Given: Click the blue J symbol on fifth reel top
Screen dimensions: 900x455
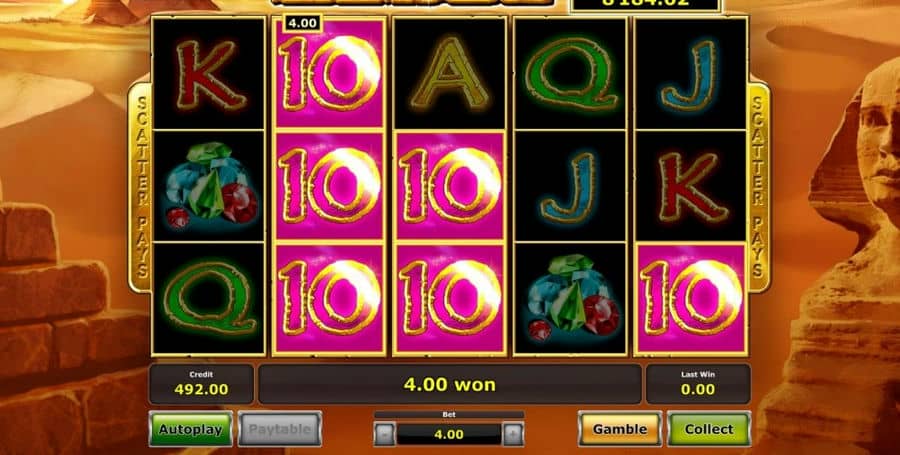Looking at the screenshot, I should pos(690,73).
